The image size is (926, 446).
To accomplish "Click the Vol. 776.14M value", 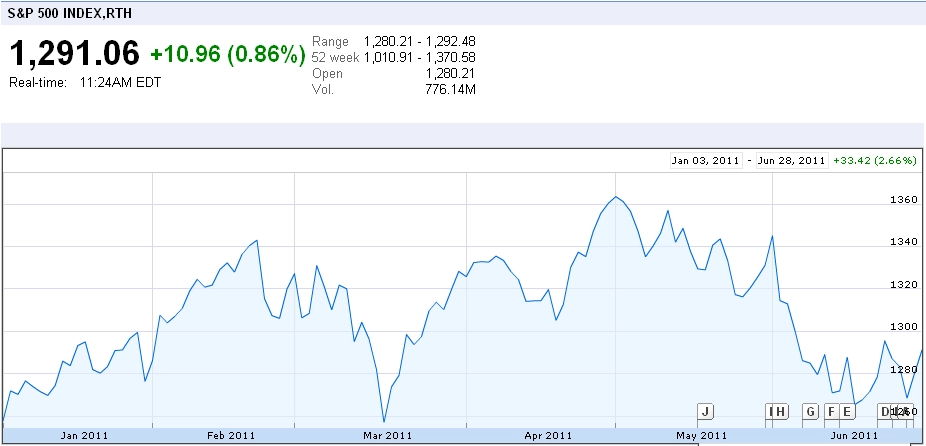I will click(x=452, y=90).
